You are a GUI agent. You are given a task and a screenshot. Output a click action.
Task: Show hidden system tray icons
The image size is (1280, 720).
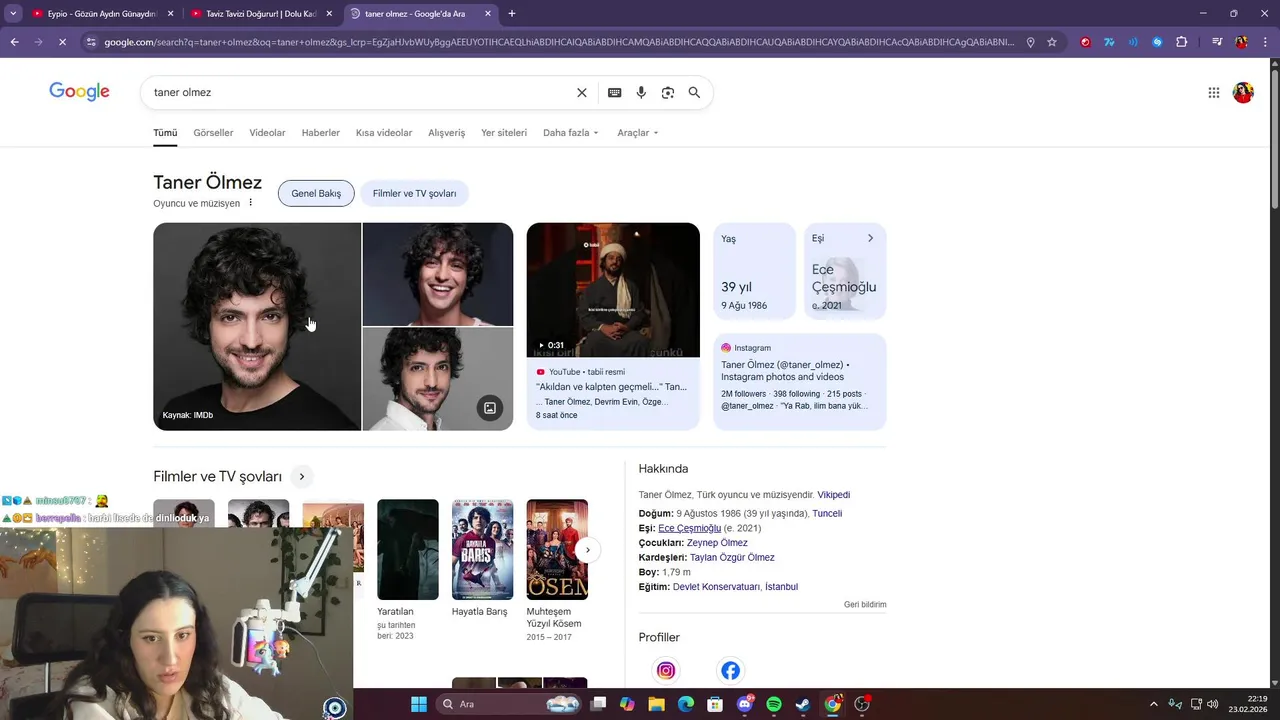coord(1153,704)
